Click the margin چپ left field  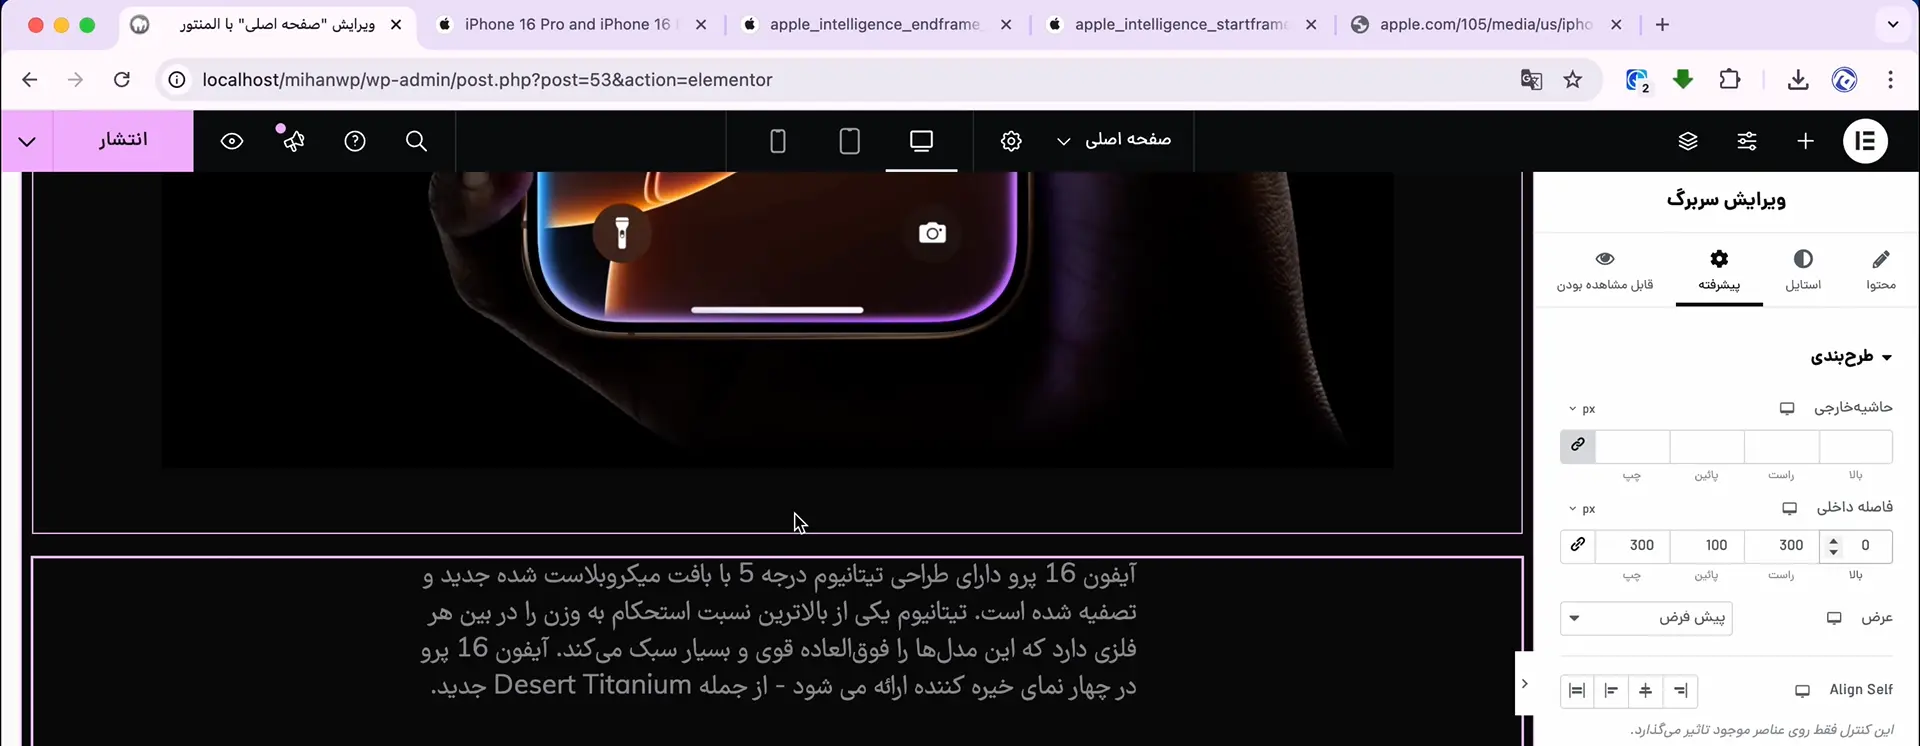coord(1632,446)
